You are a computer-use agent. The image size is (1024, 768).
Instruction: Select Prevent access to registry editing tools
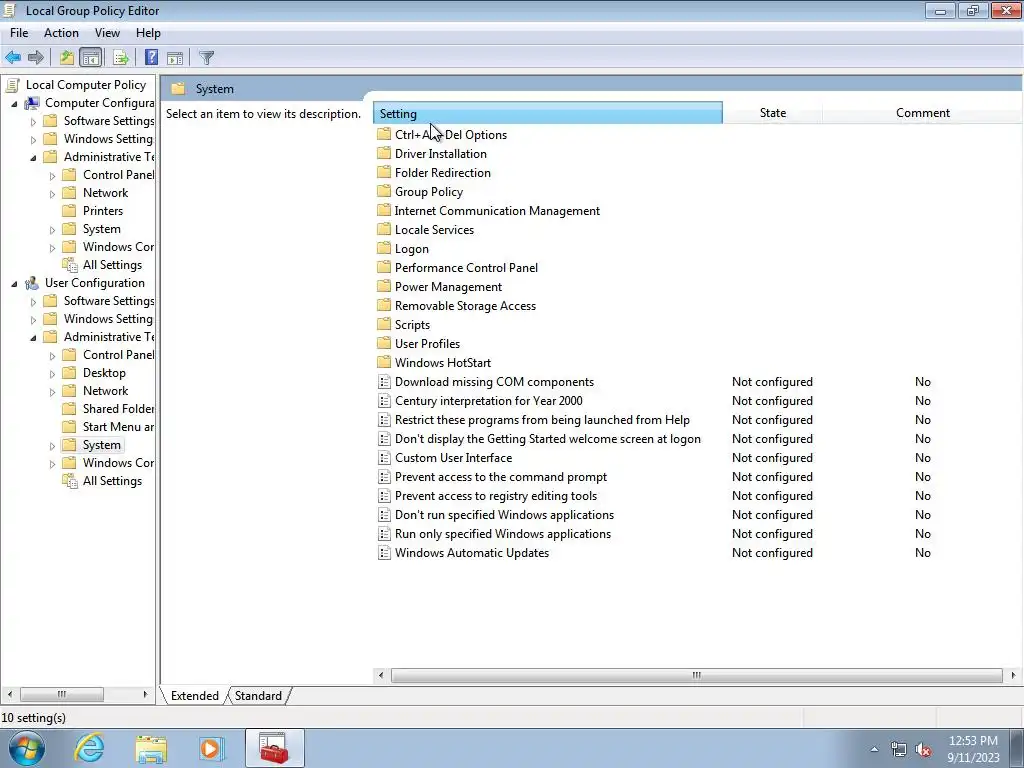coord(496,496)
